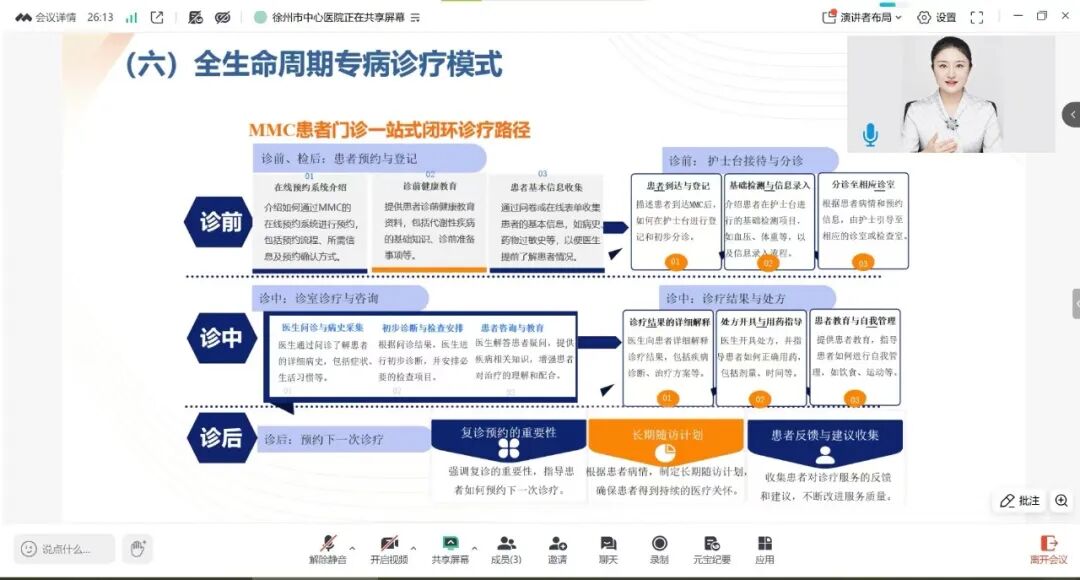Screen dimensions: 1080x580
Task: Start sharing with 共享屏幕 button
Action: pyautogui.click(x=450, y=550)
